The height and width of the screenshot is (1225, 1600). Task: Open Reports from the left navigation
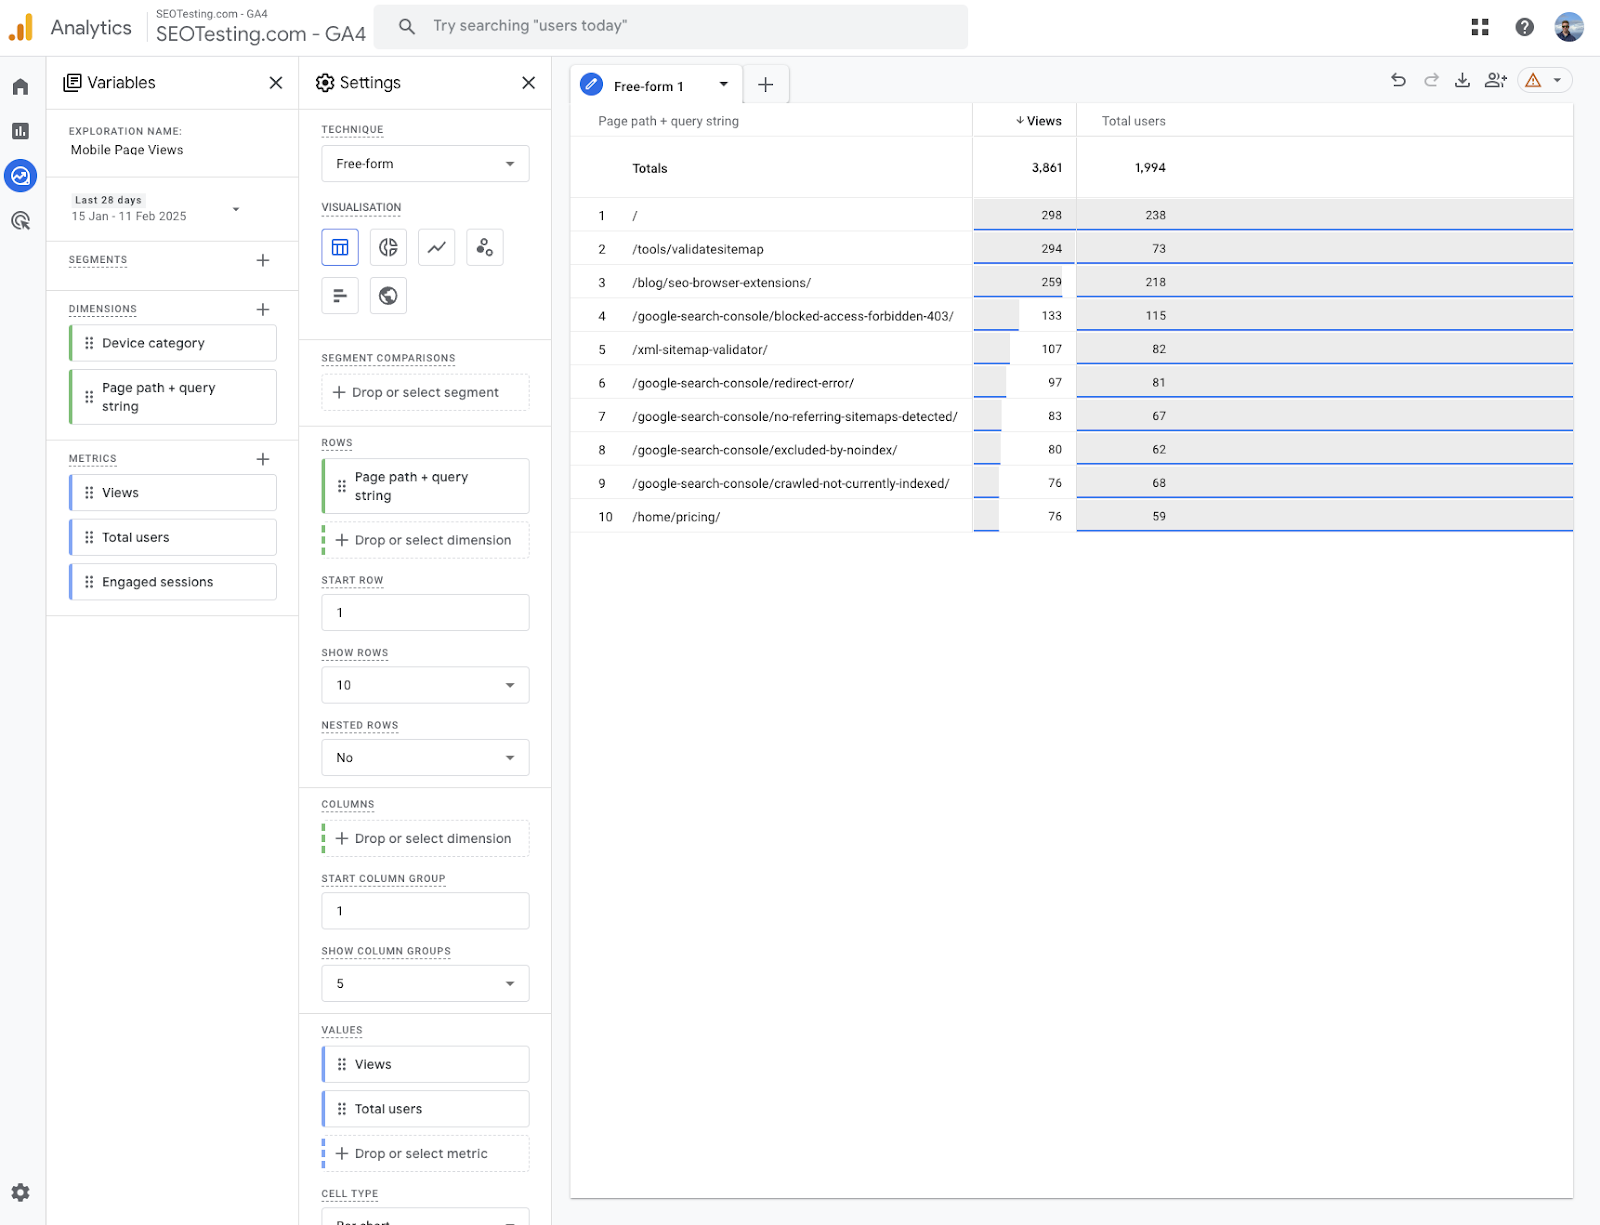[20, 131]
